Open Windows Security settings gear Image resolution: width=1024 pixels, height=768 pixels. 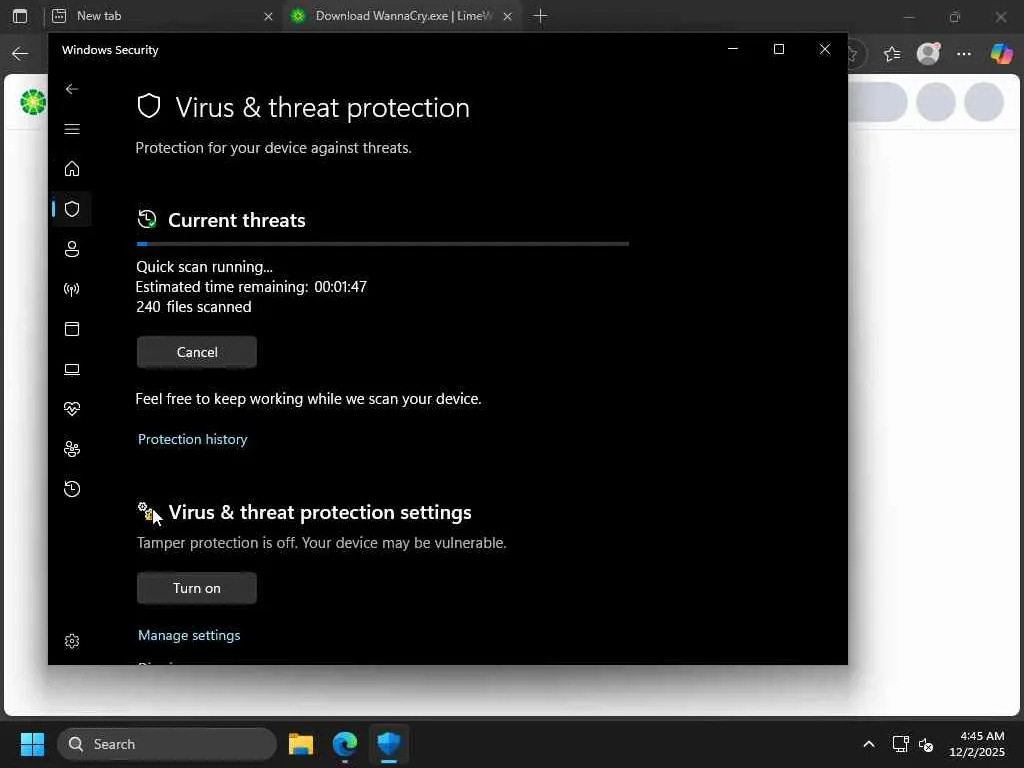click(72, 641)
